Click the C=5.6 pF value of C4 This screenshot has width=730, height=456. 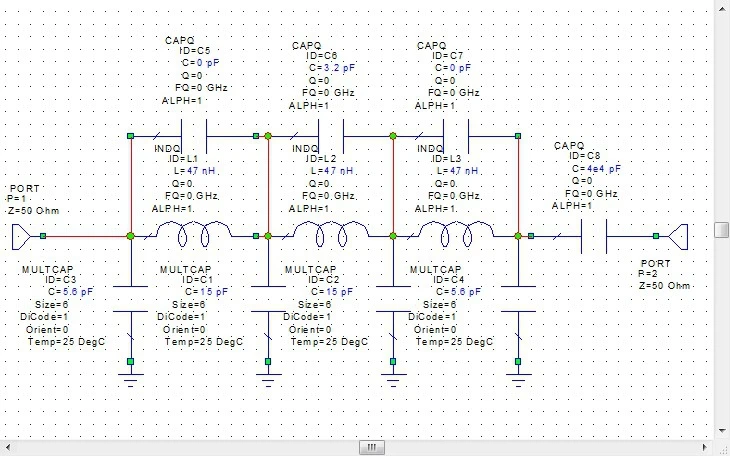coord(459,292)
